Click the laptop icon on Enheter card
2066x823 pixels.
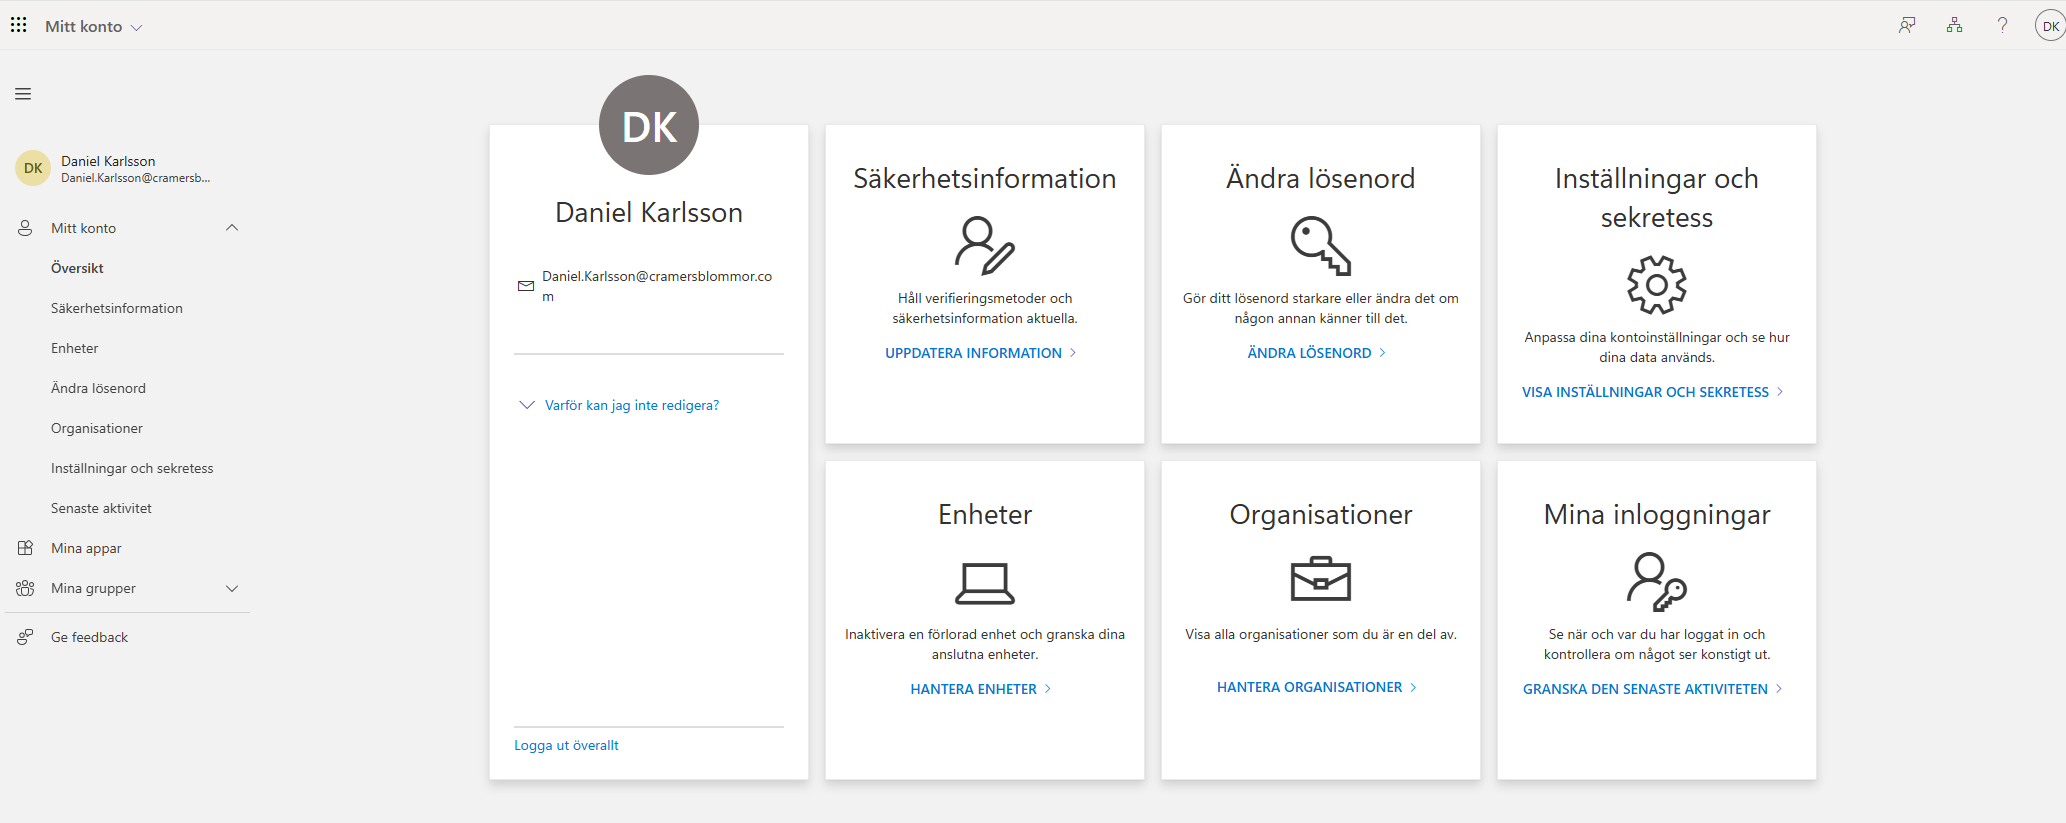pos(985,583)
